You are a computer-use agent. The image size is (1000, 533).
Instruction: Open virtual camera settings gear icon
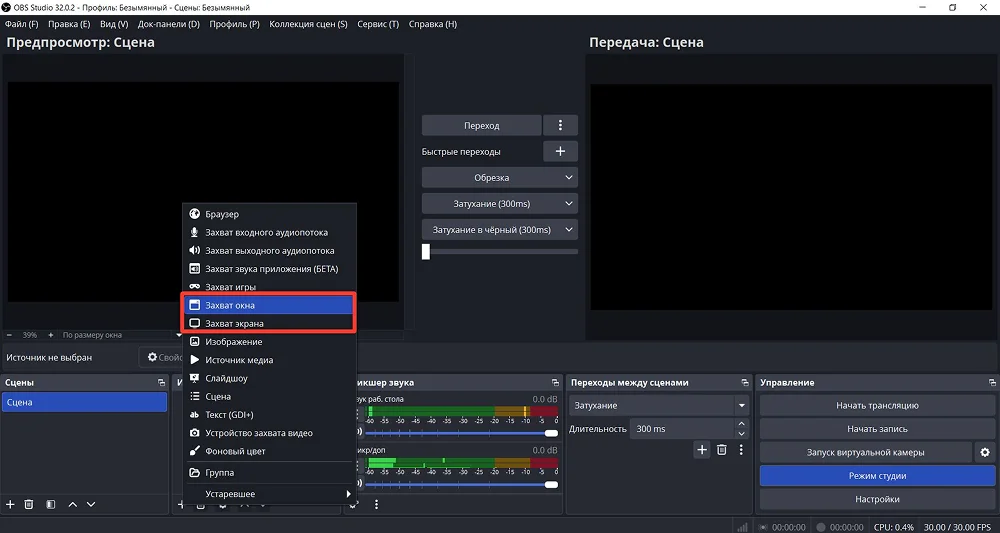985,452
